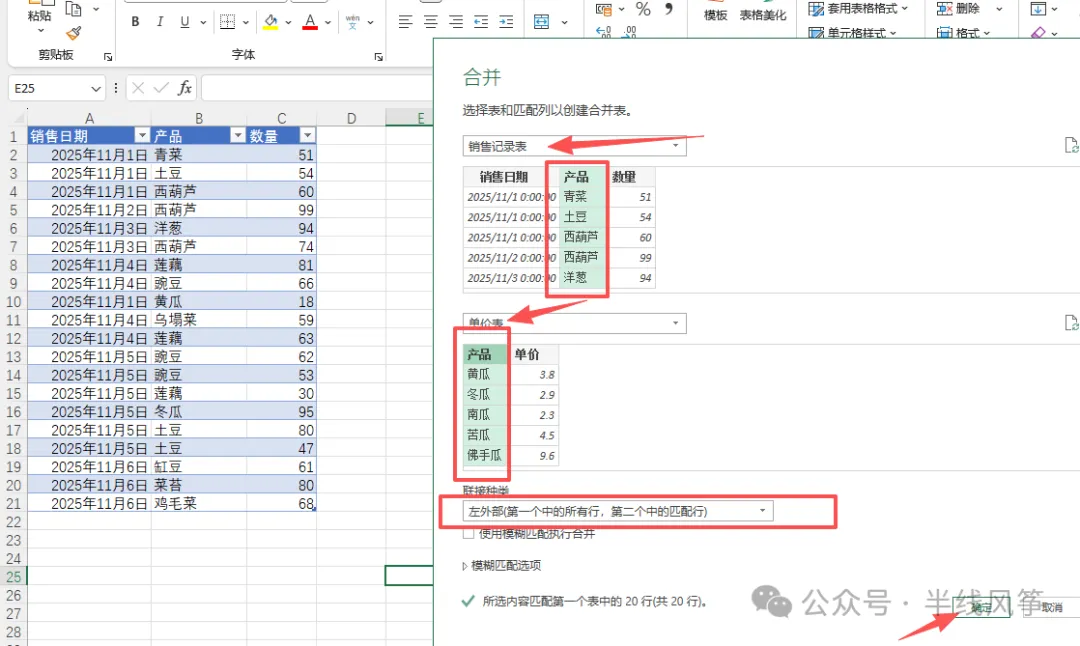Expand the Name Box dropdown for E25
1080x646 pixels.
[95, 89]
